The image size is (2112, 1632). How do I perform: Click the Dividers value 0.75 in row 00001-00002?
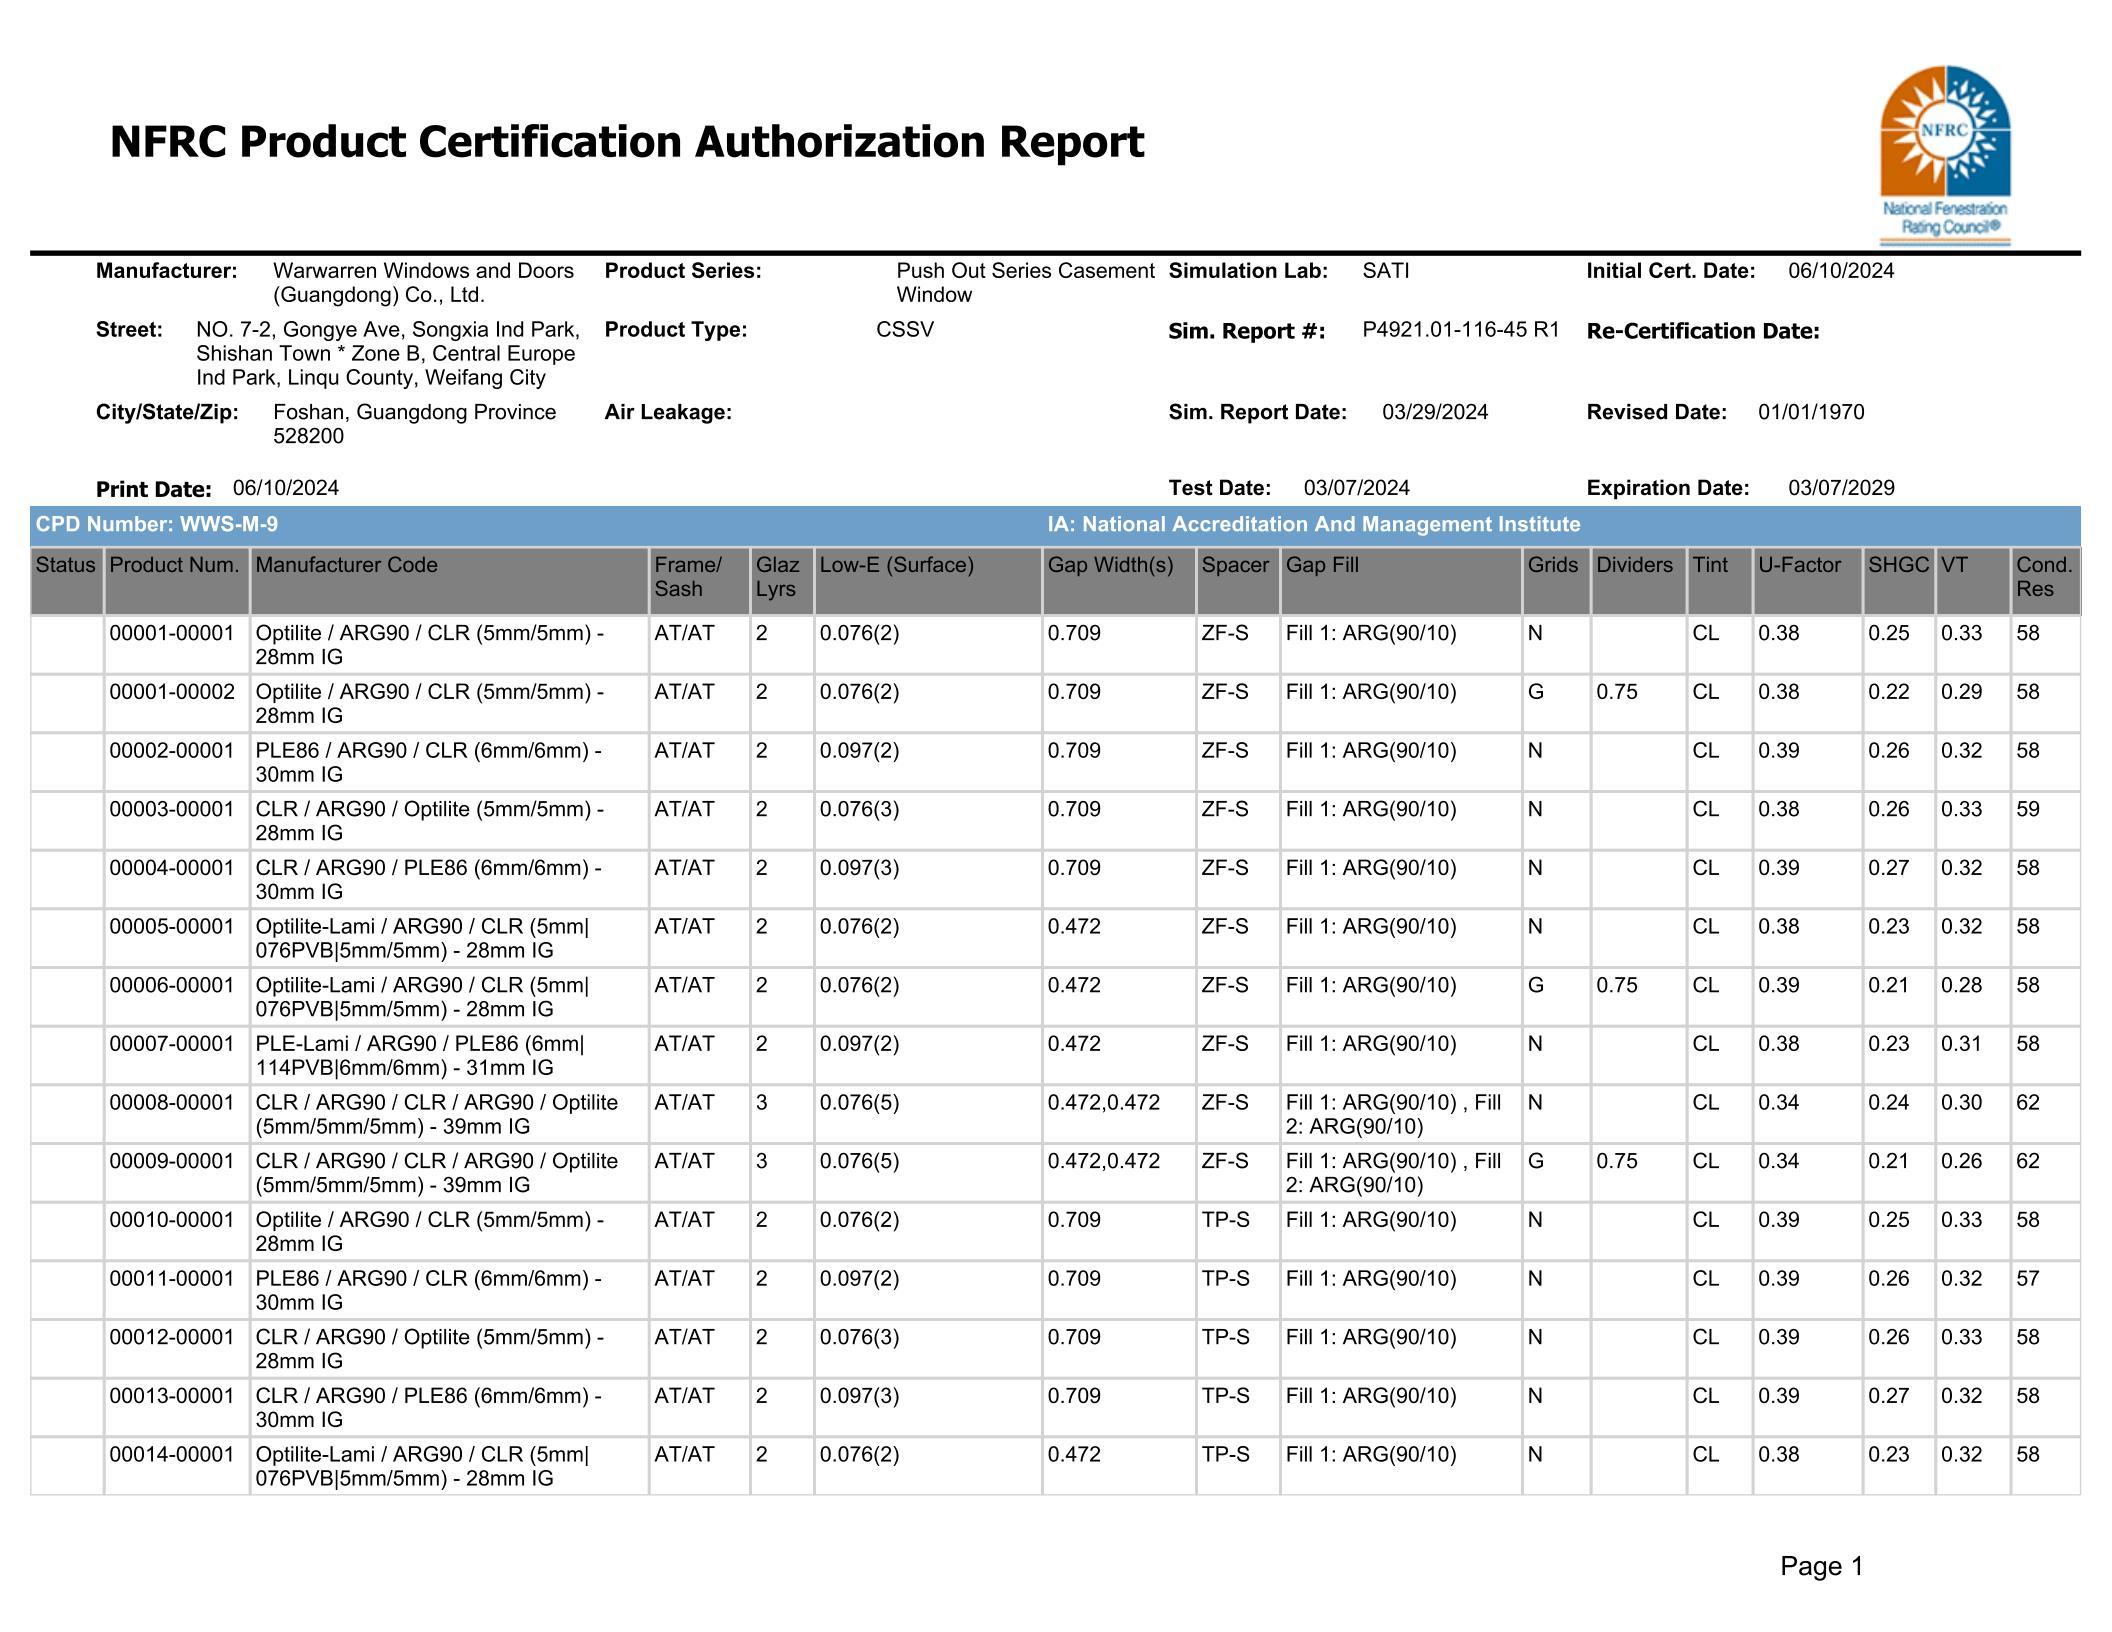click(1617, 692)
